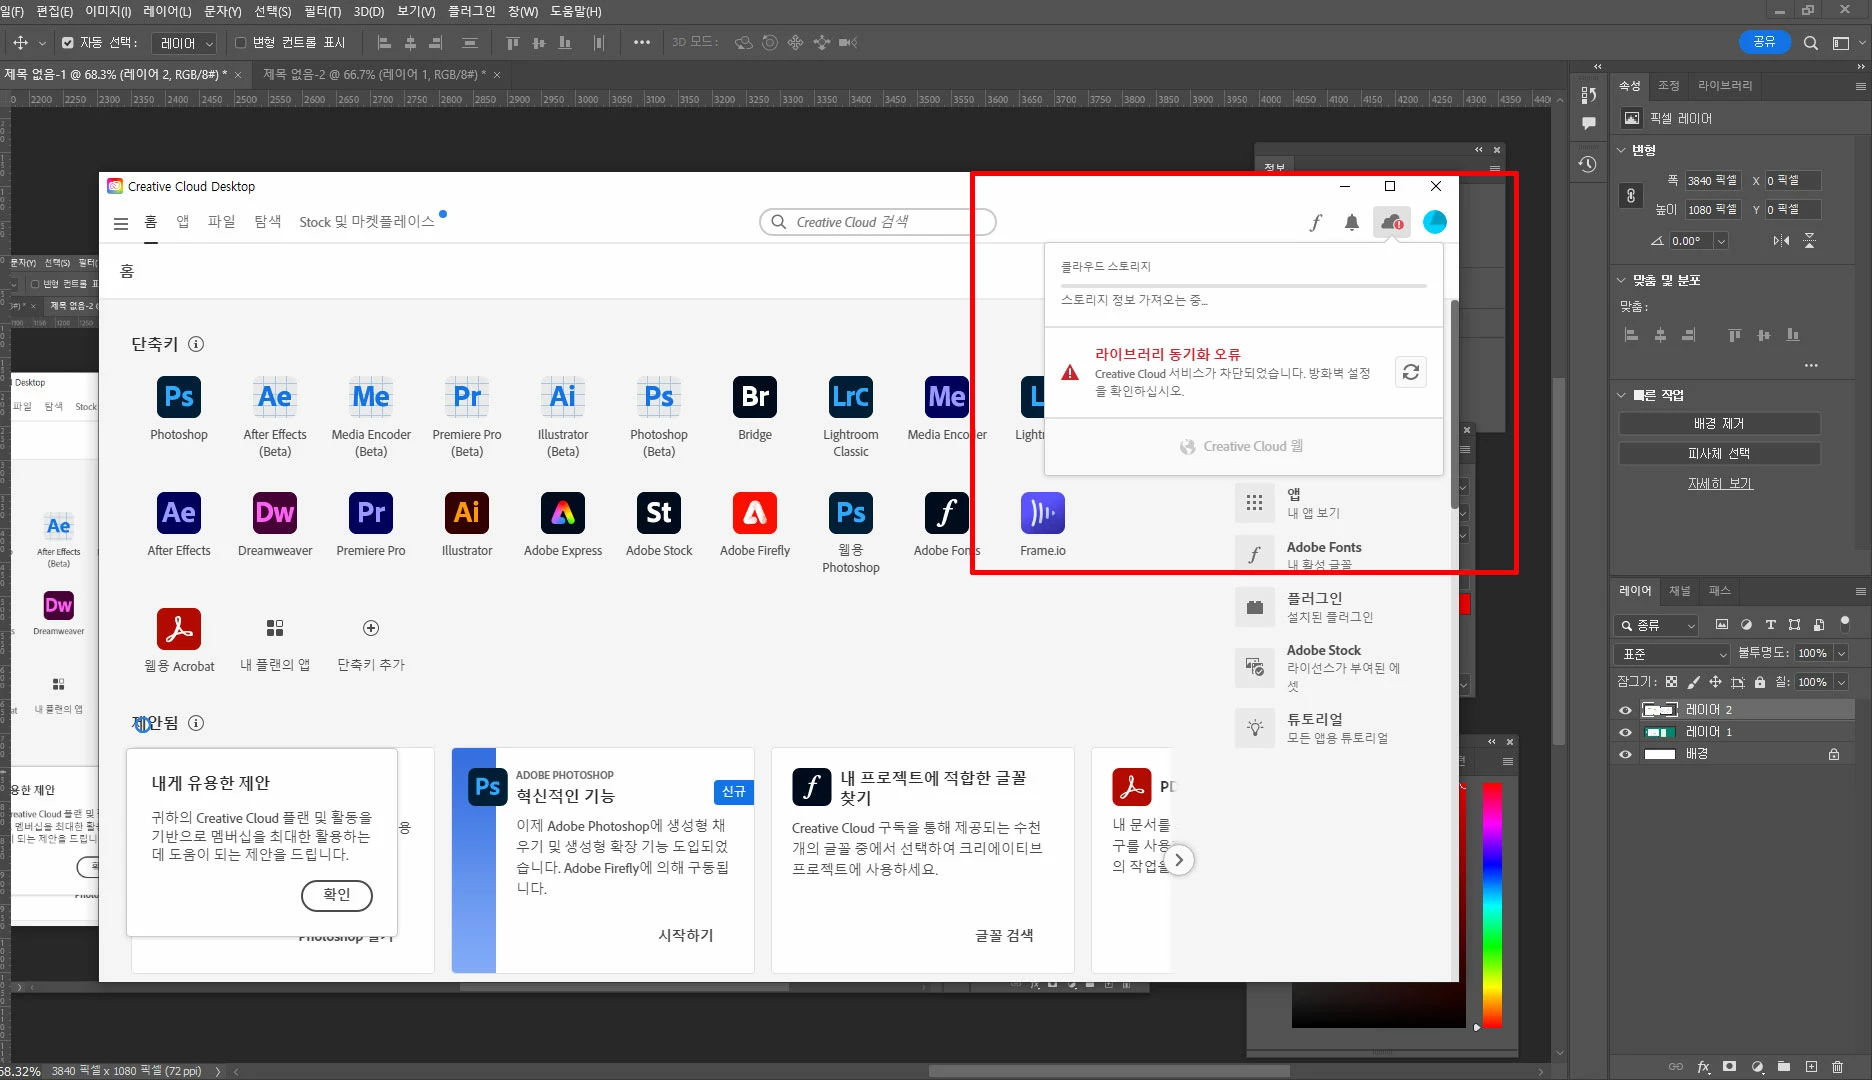Launch Adobe Express icon
This screenshot has width=1872, height=1080.
point(563,513)
